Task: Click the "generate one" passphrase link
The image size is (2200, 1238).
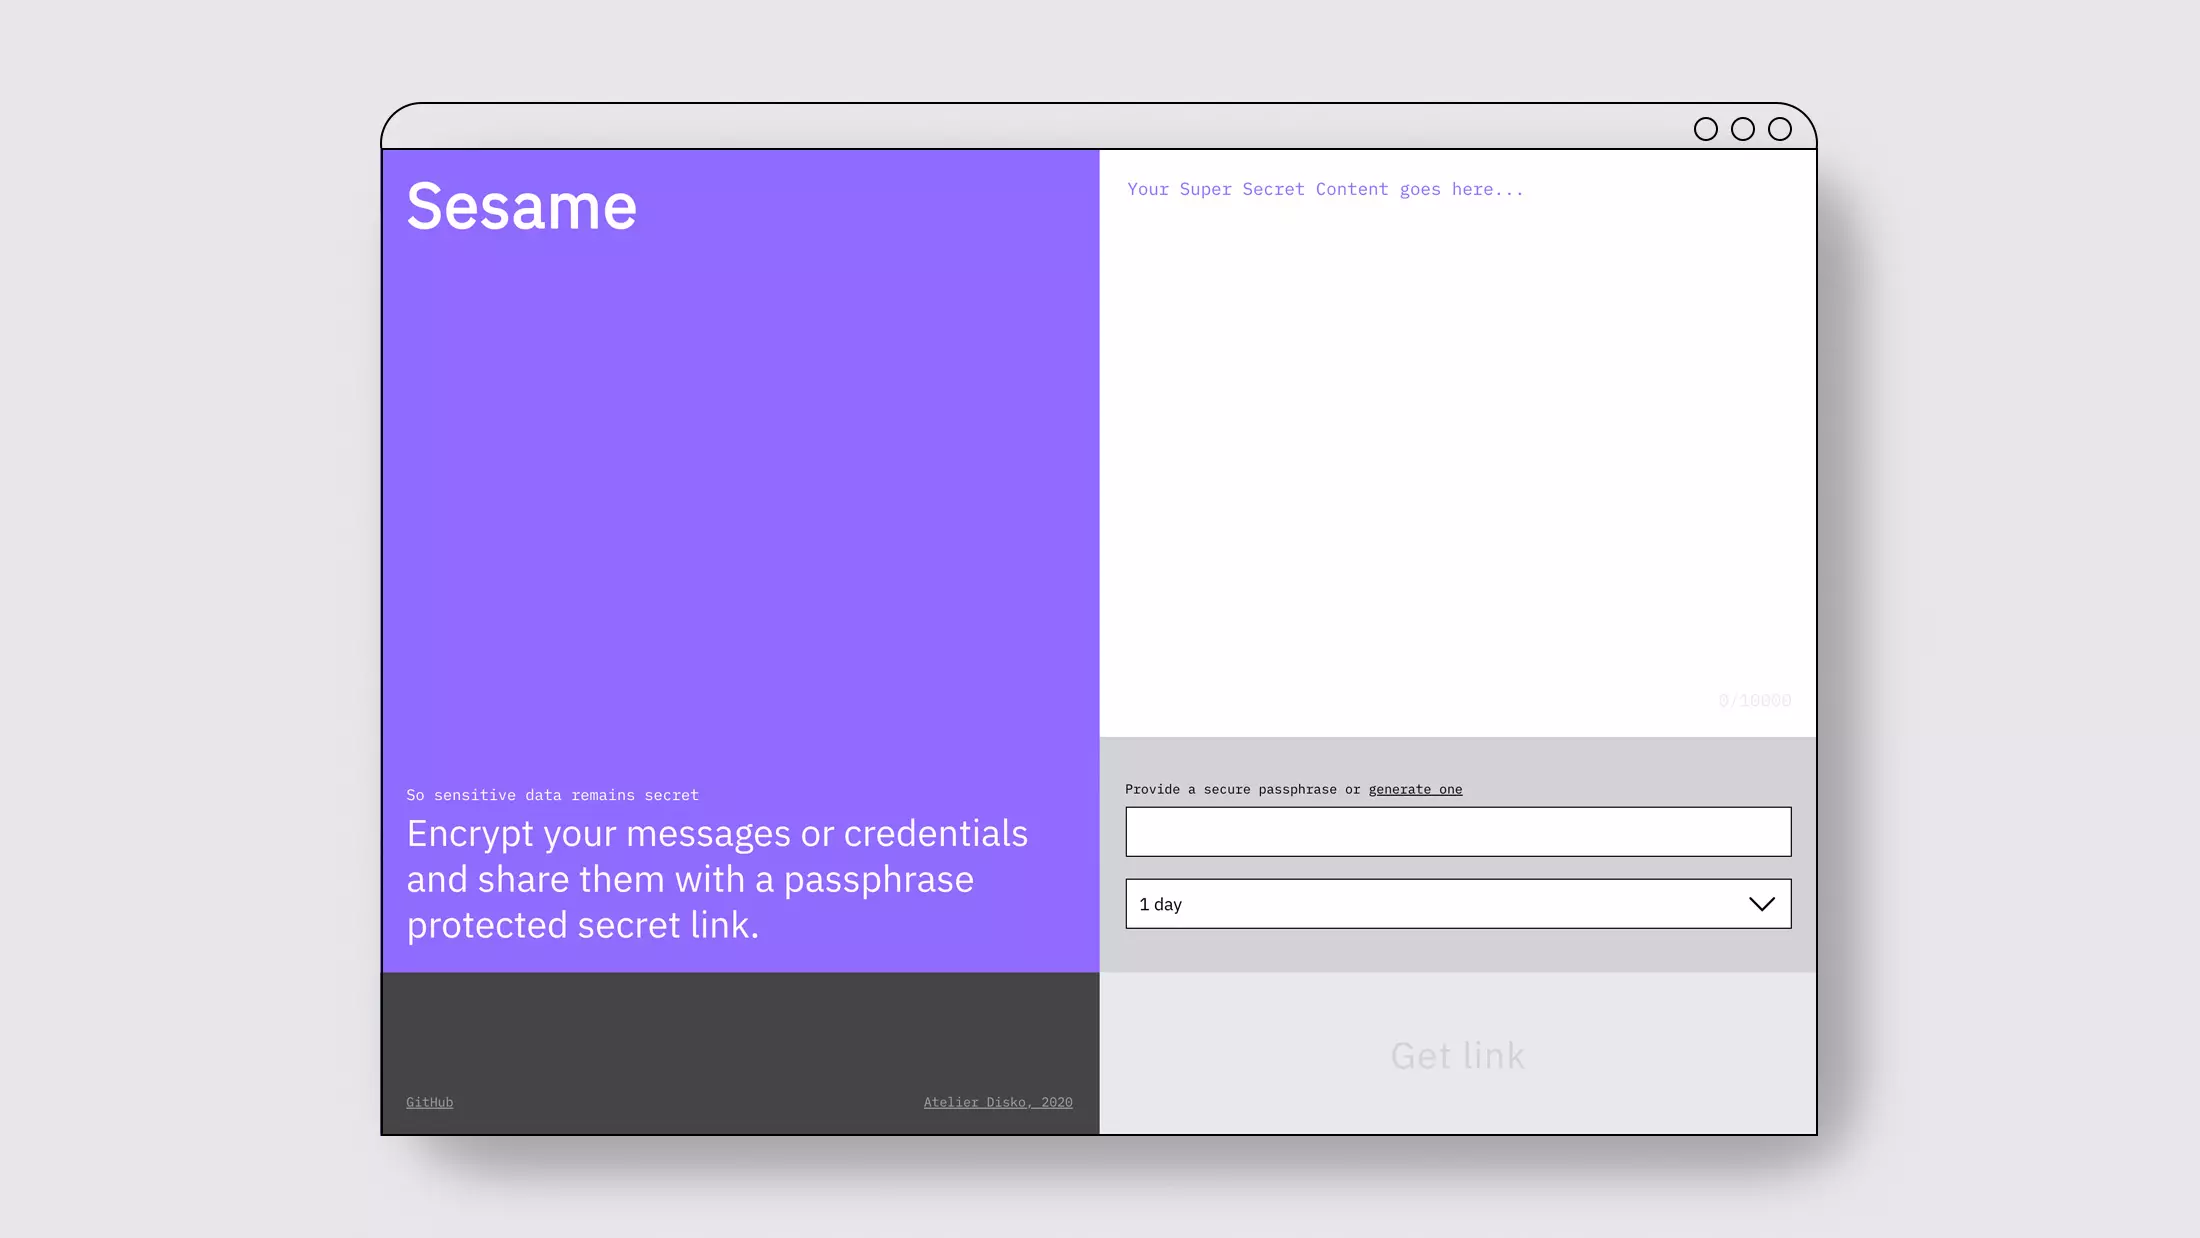Action: [x=1415, y=789]
